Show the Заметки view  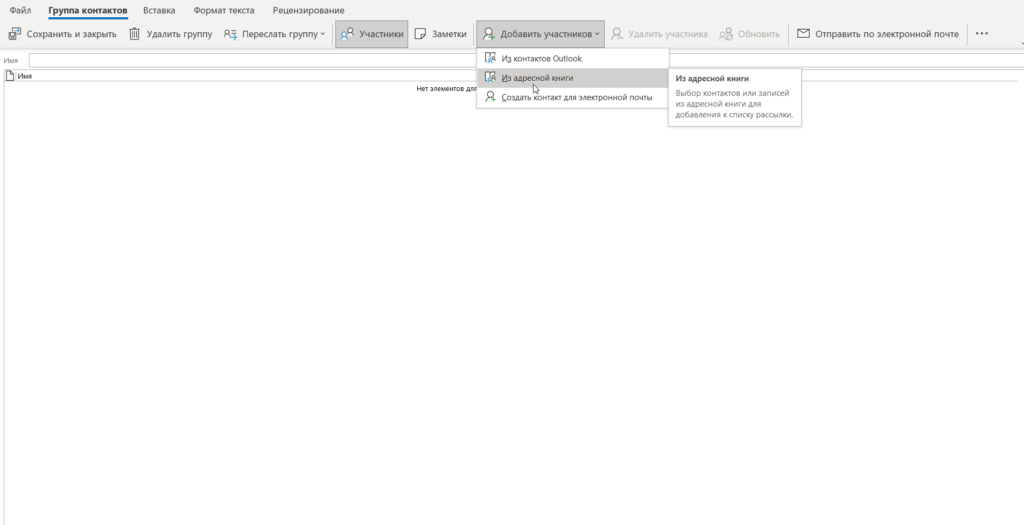(x=441, y=34)
